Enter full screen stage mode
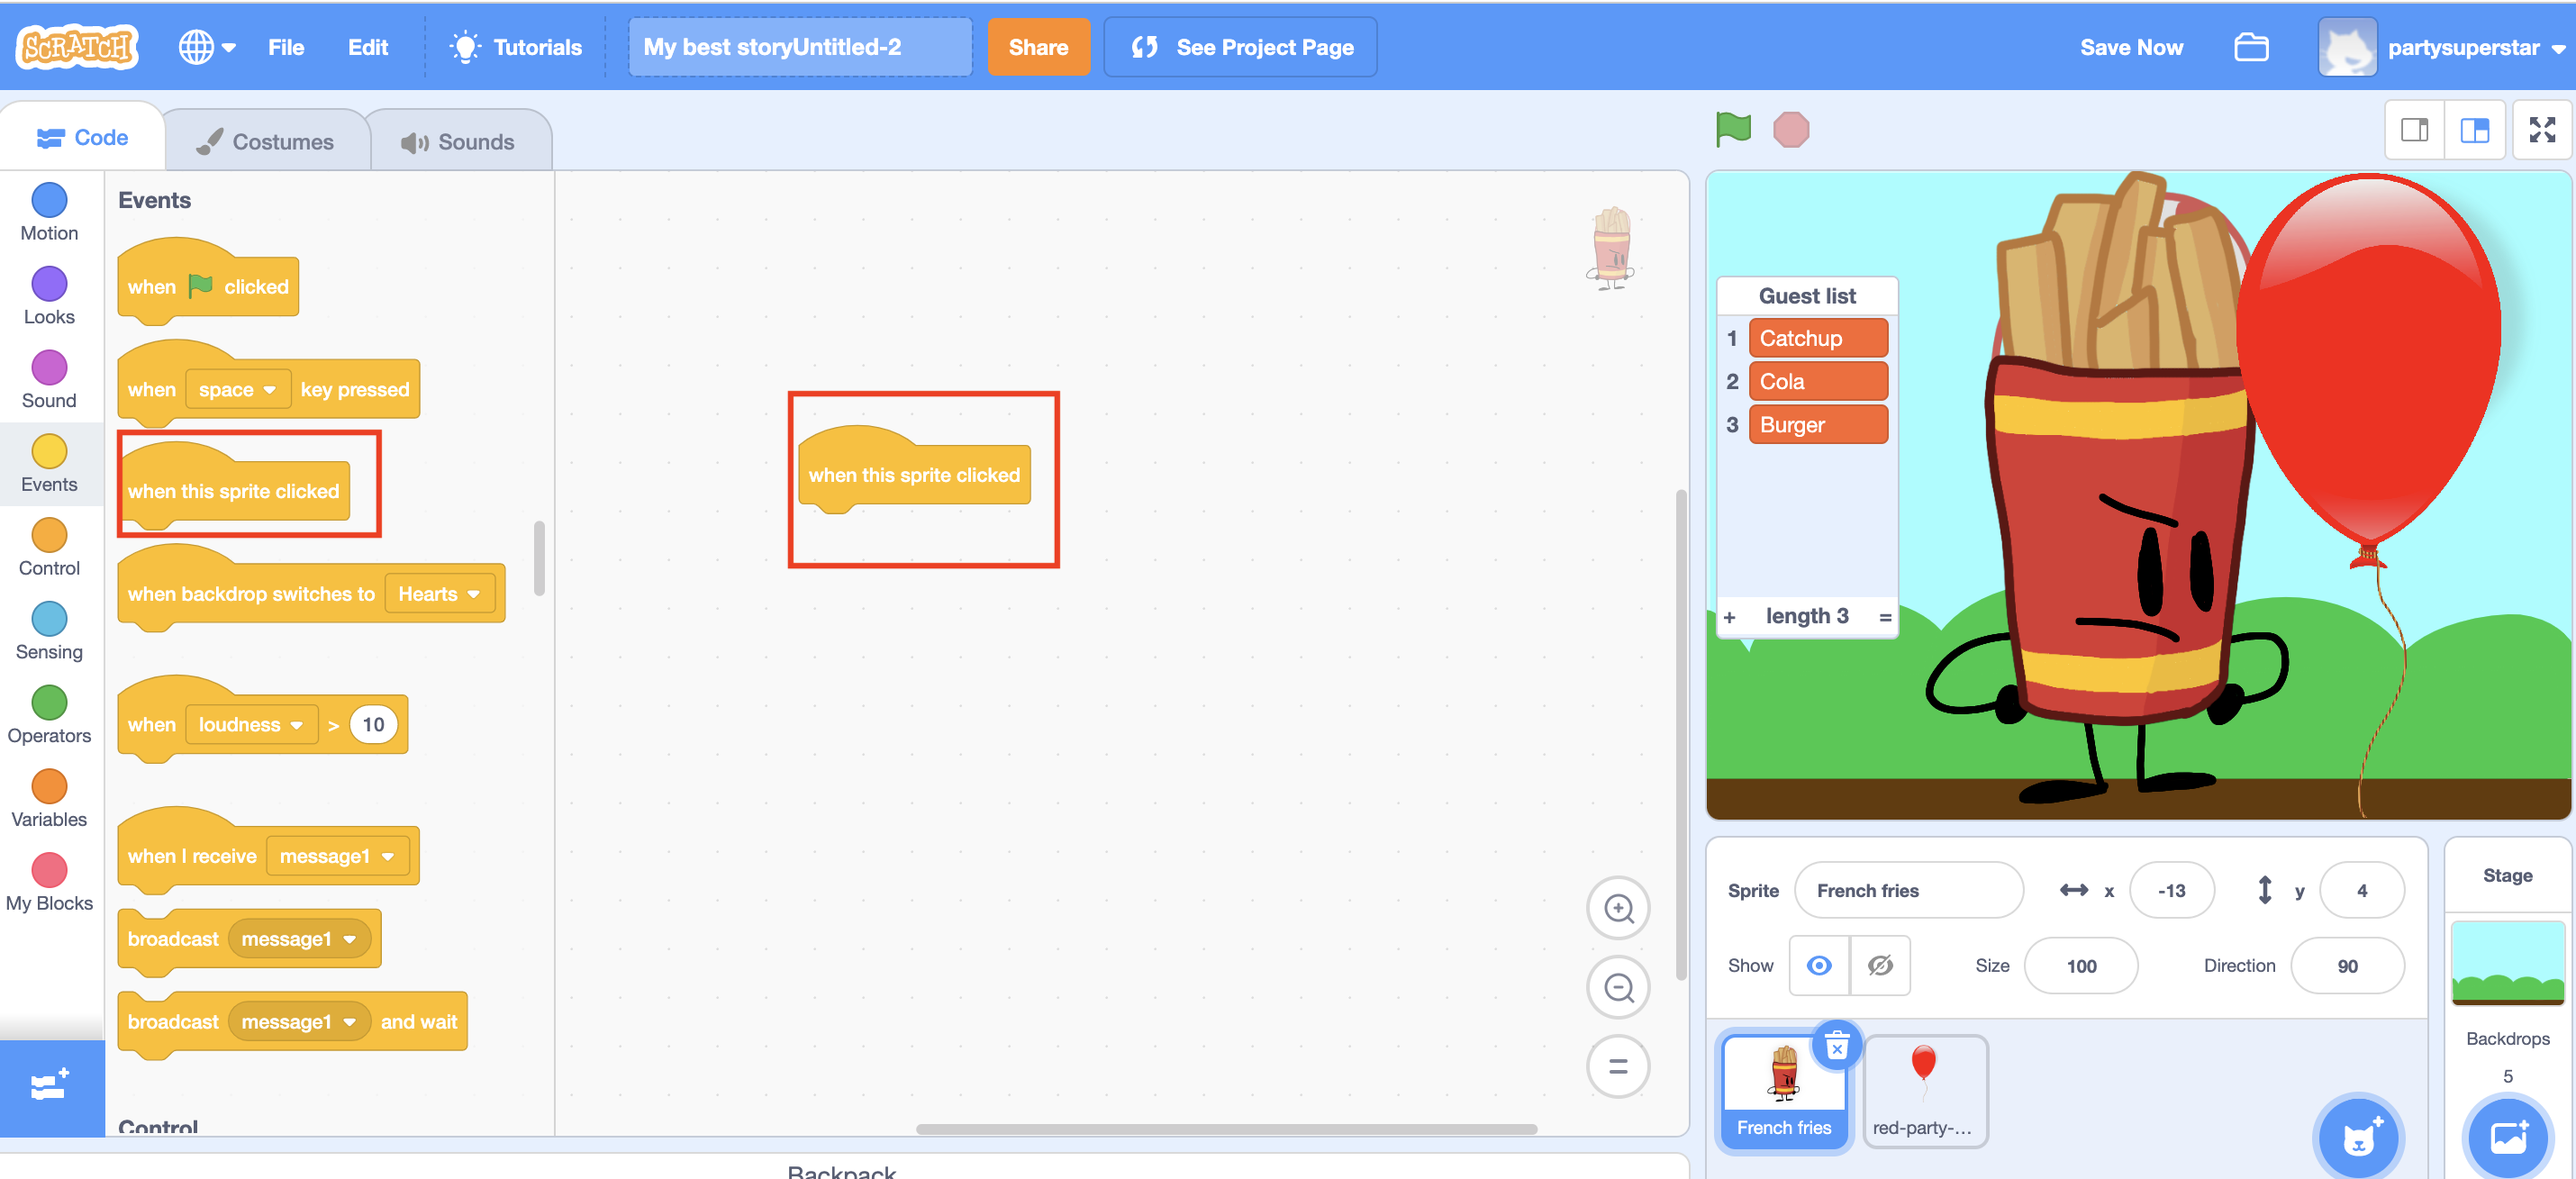This screenshot has width=2576, height=1179. tap(2541, 130)
